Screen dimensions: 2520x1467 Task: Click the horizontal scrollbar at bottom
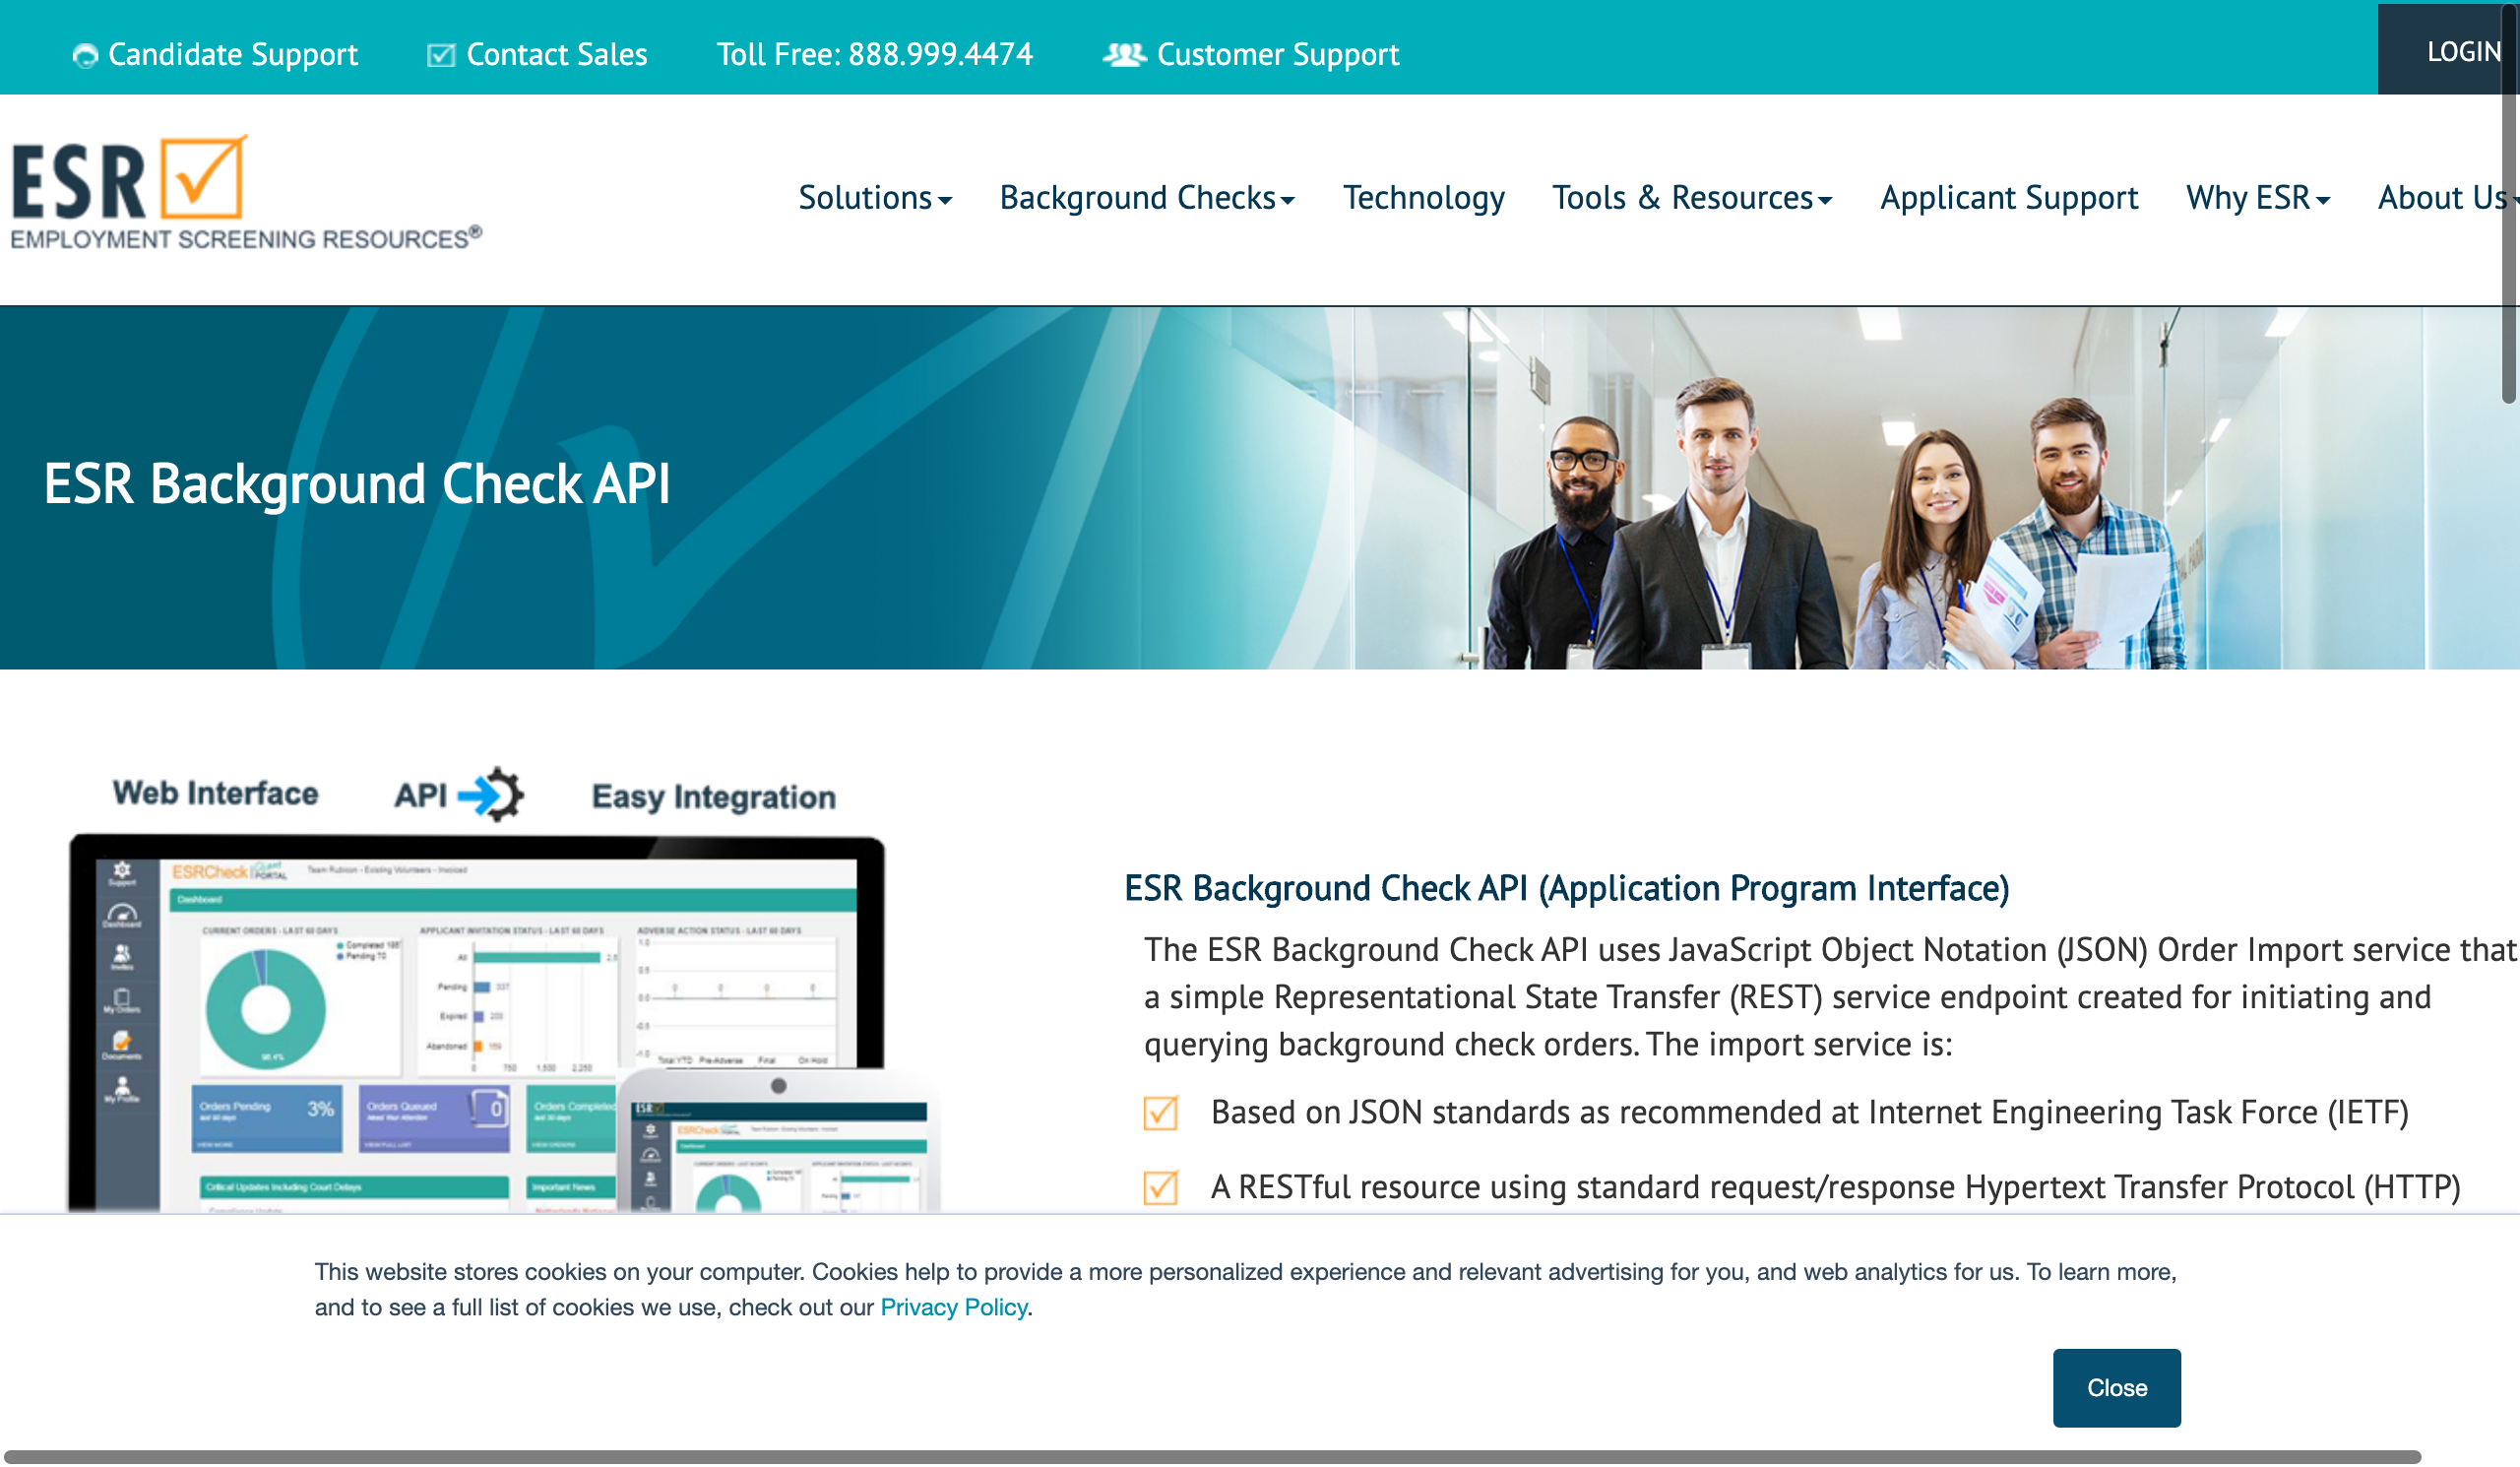pos(1212,1458)
